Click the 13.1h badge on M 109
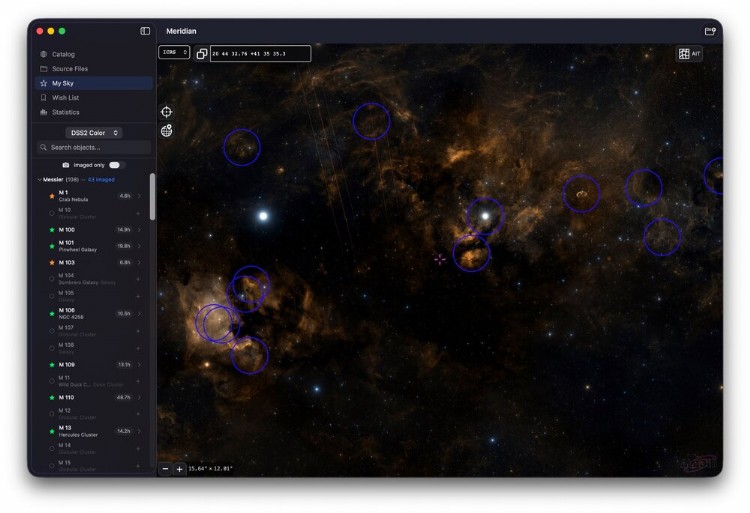The image size is (750, 513). click(123, 365)
